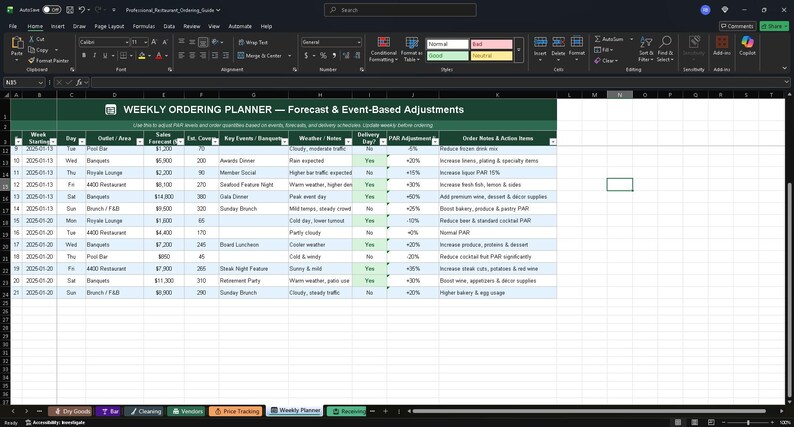
Task: Click the Undo arrow icon
Action: click(82, 10)
